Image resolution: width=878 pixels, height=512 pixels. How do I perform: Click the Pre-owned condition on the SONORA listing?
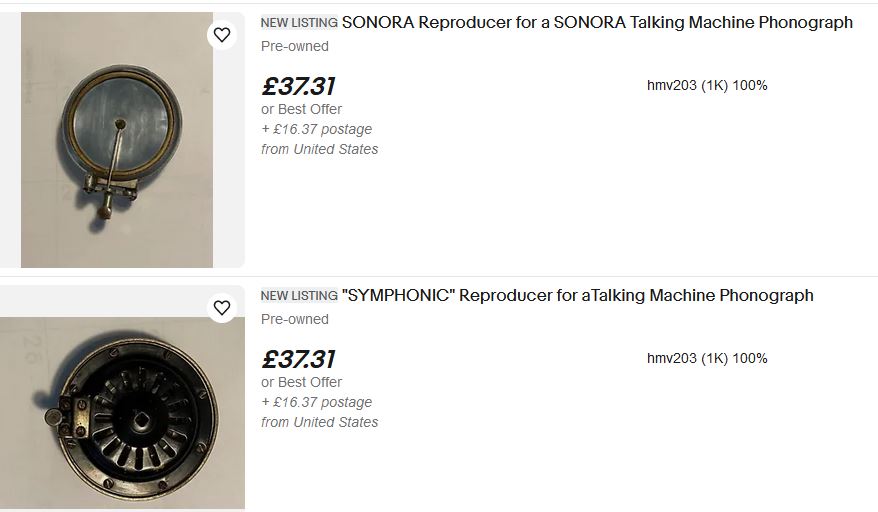click(295, 46)
